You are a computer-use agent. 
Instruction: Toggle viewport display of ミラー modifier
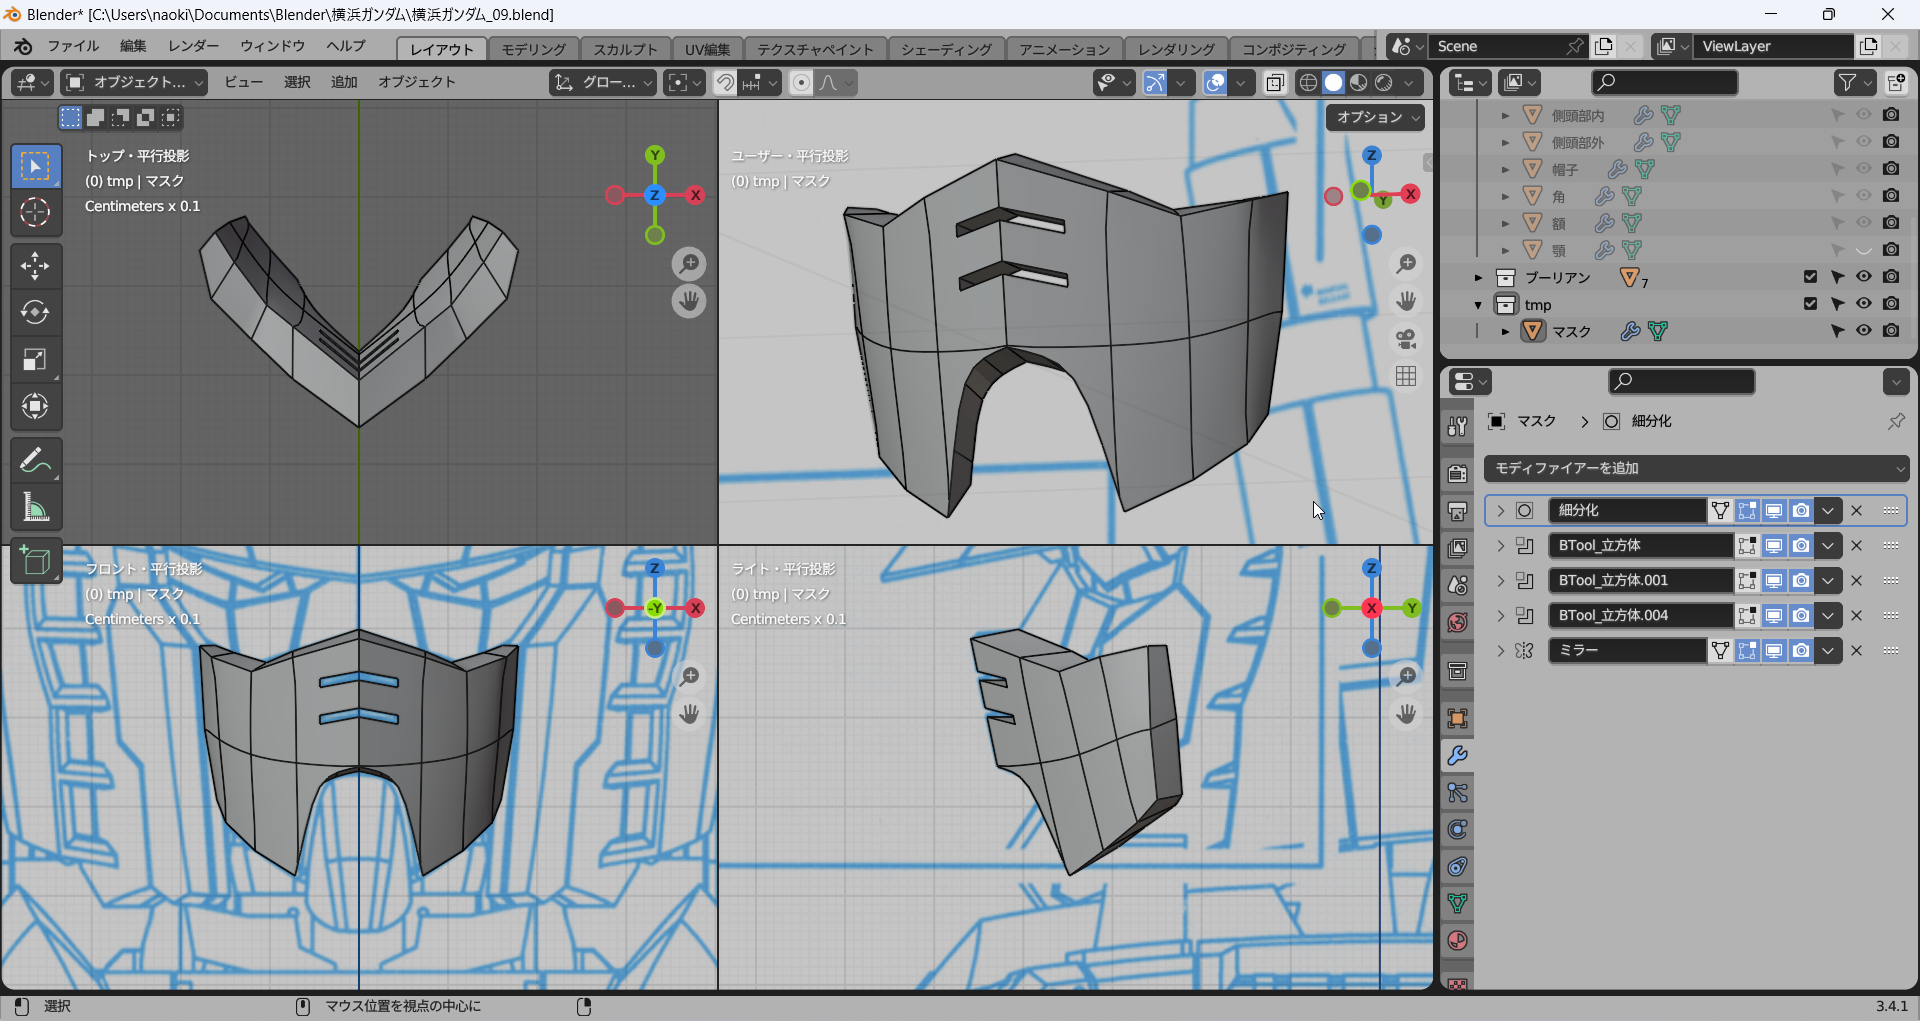[x=1773, y=651]
